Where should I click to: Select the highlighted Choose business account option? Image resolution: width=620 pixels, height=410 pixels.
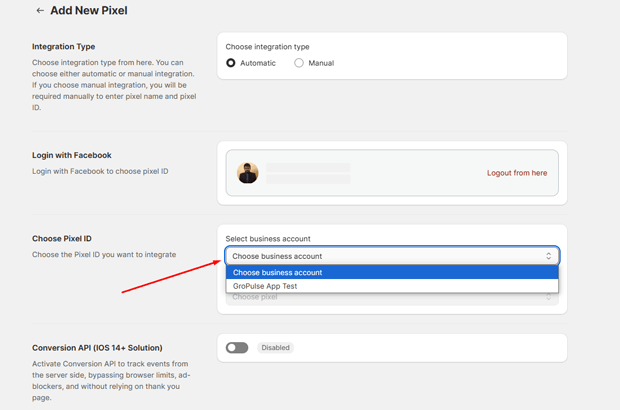coord(392,272)
